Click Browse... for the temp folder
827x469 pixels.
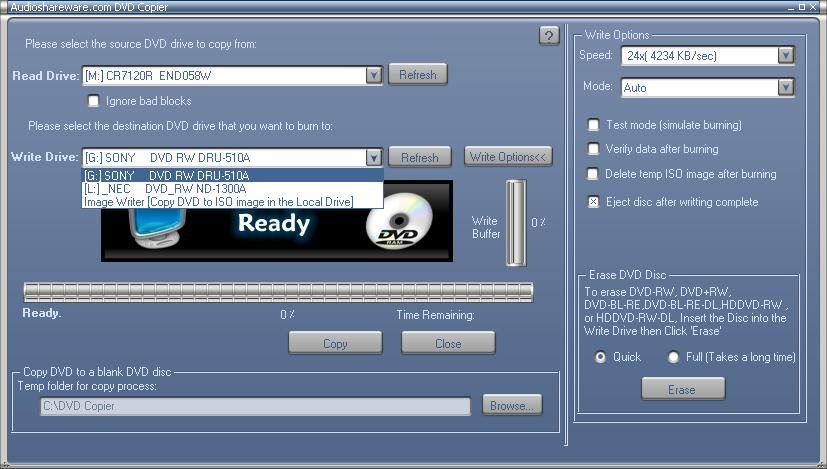coord(512,405)
